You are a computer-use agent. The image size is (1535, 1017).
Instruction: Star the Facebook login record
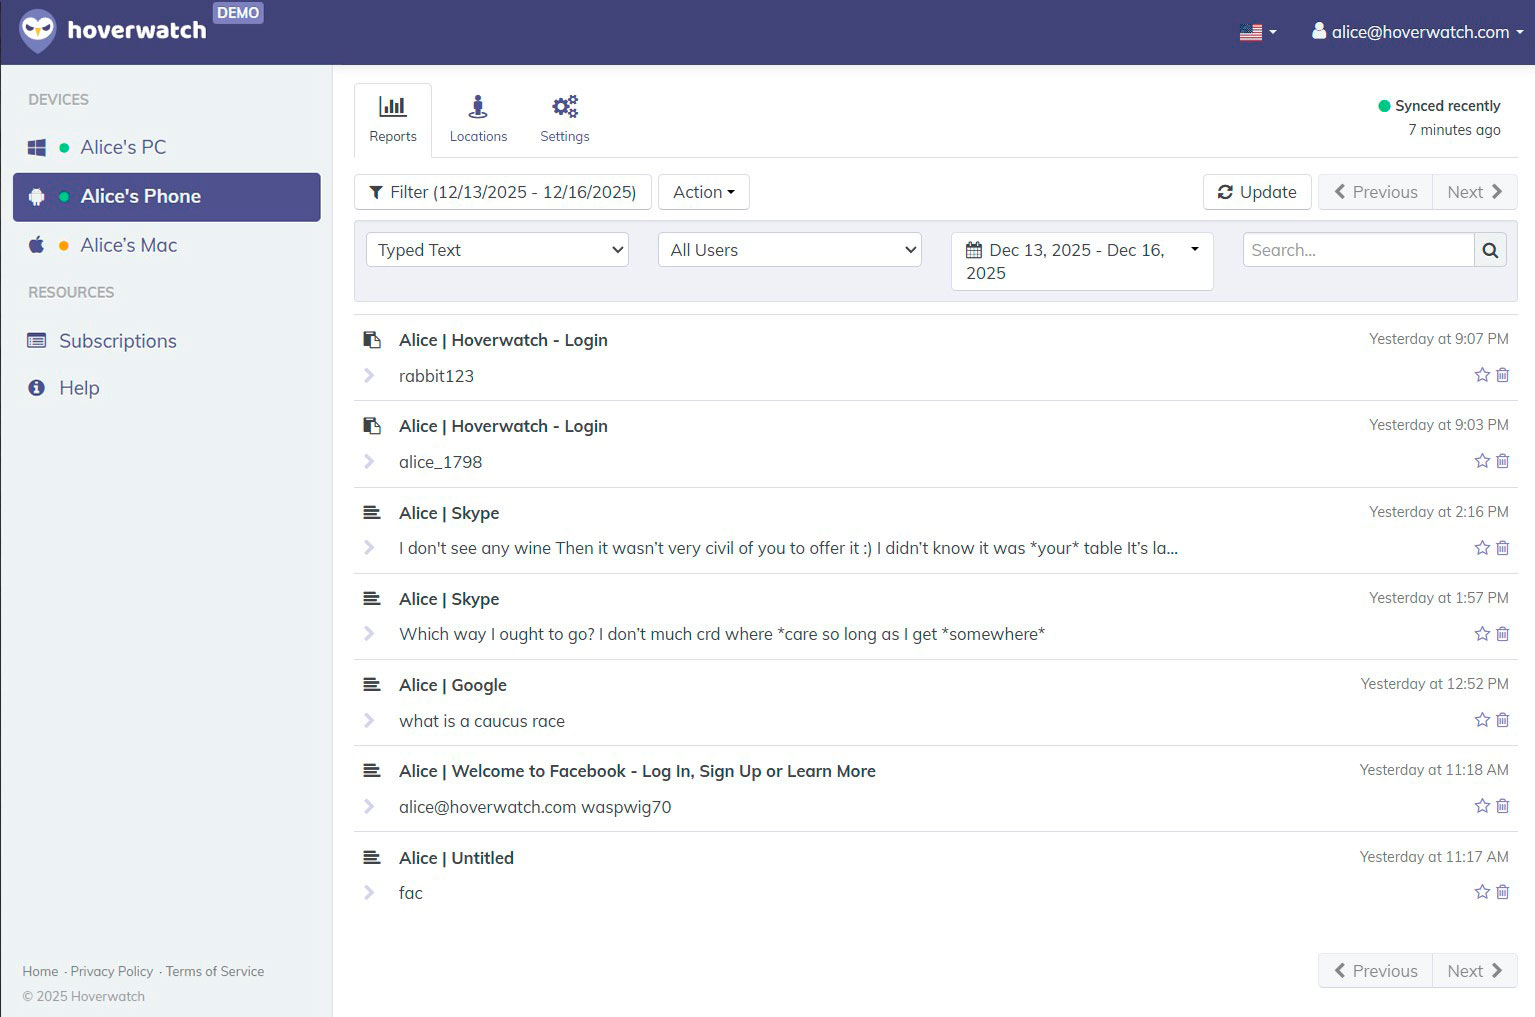[1481, 805]
